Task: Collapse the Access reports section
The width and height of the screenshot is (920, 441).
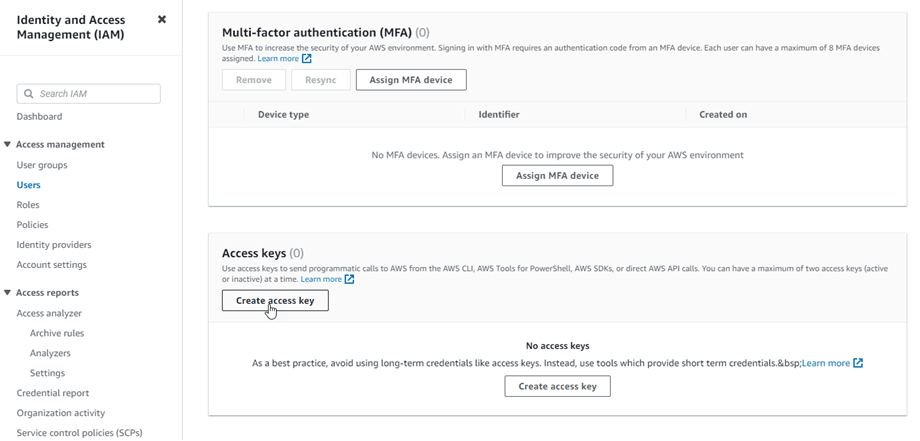Action: (8, 293)
